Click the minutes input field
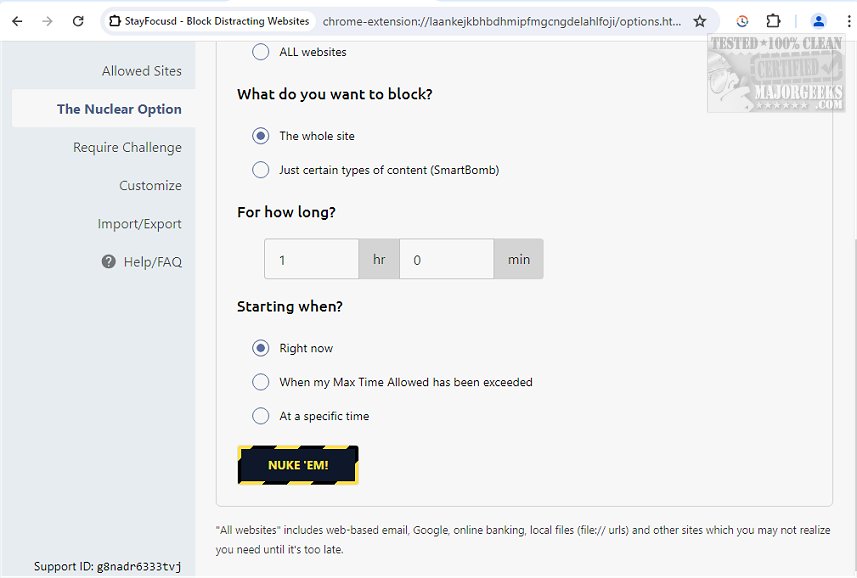857x578 pixels. pyautogui.click(x=446, y=259)
